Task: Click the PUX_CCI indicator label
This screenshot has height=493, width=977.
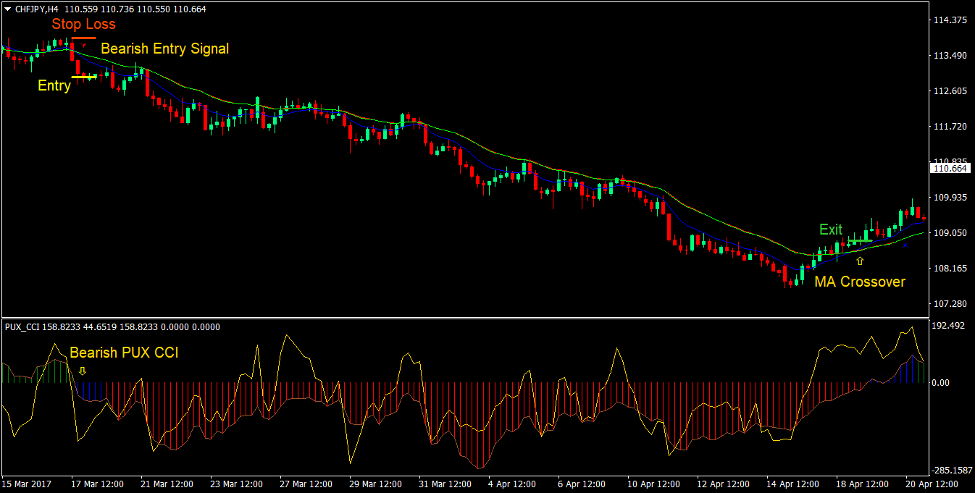Action: tap(22, 327)
